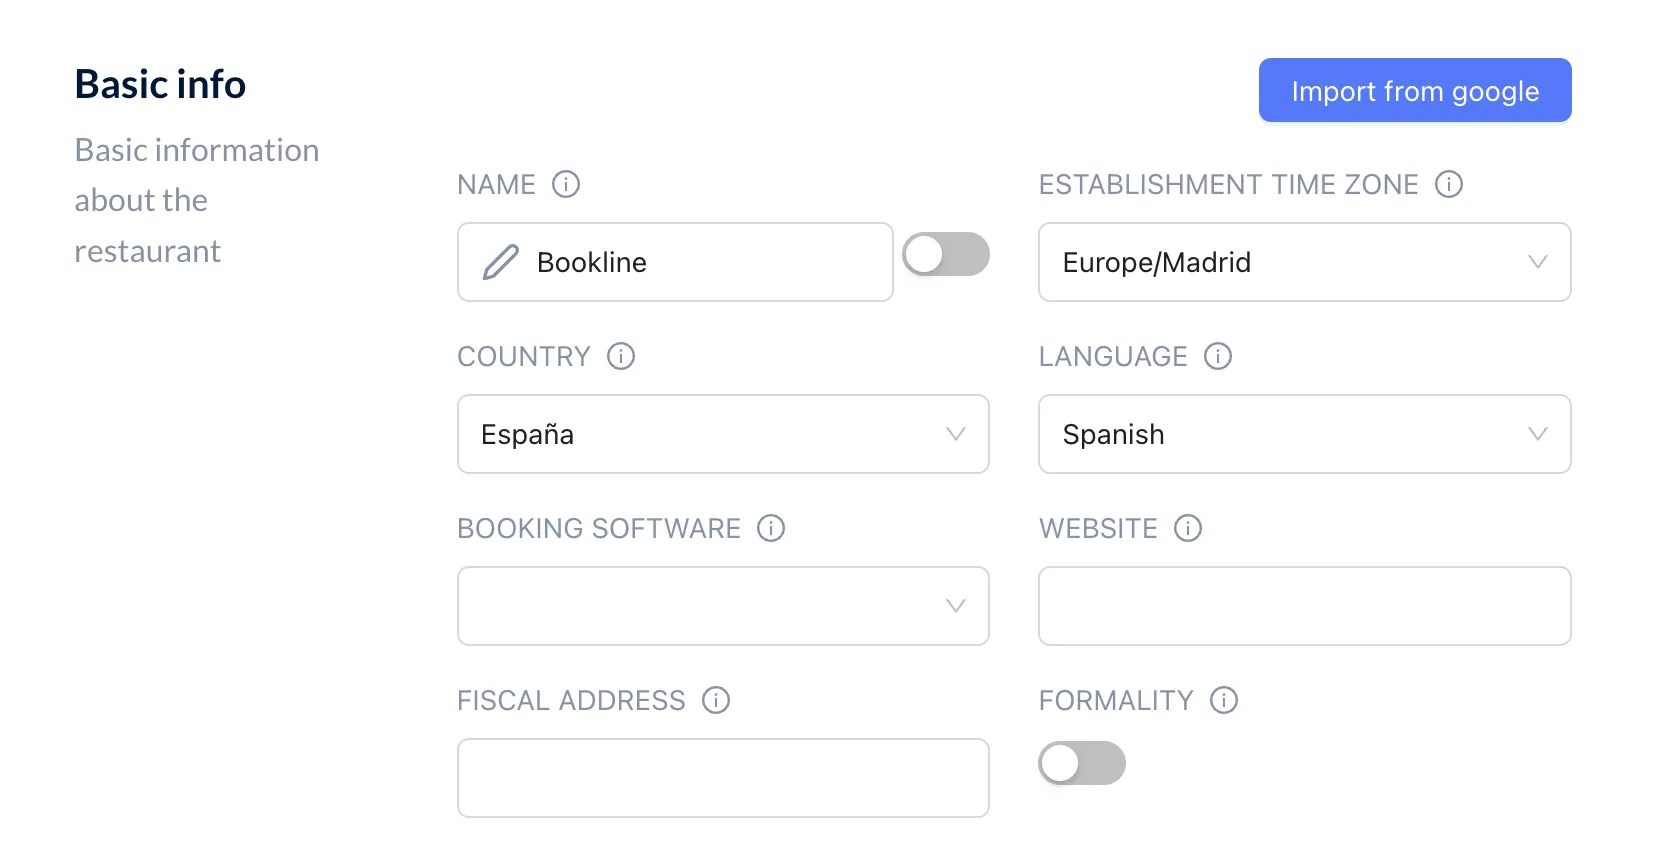
Task: Expand the España country dropdown
Action: [x=723, y=434]
